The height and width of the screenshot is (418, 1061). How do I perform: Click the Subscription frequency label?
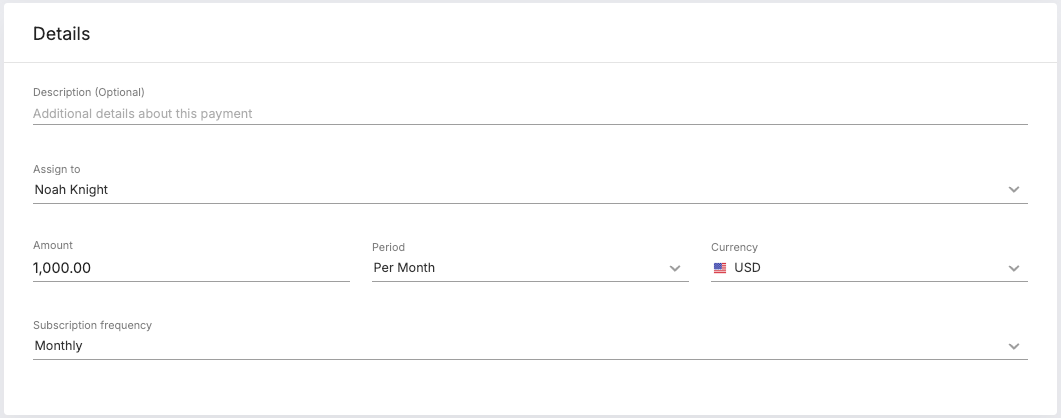[x=92, y=325]
